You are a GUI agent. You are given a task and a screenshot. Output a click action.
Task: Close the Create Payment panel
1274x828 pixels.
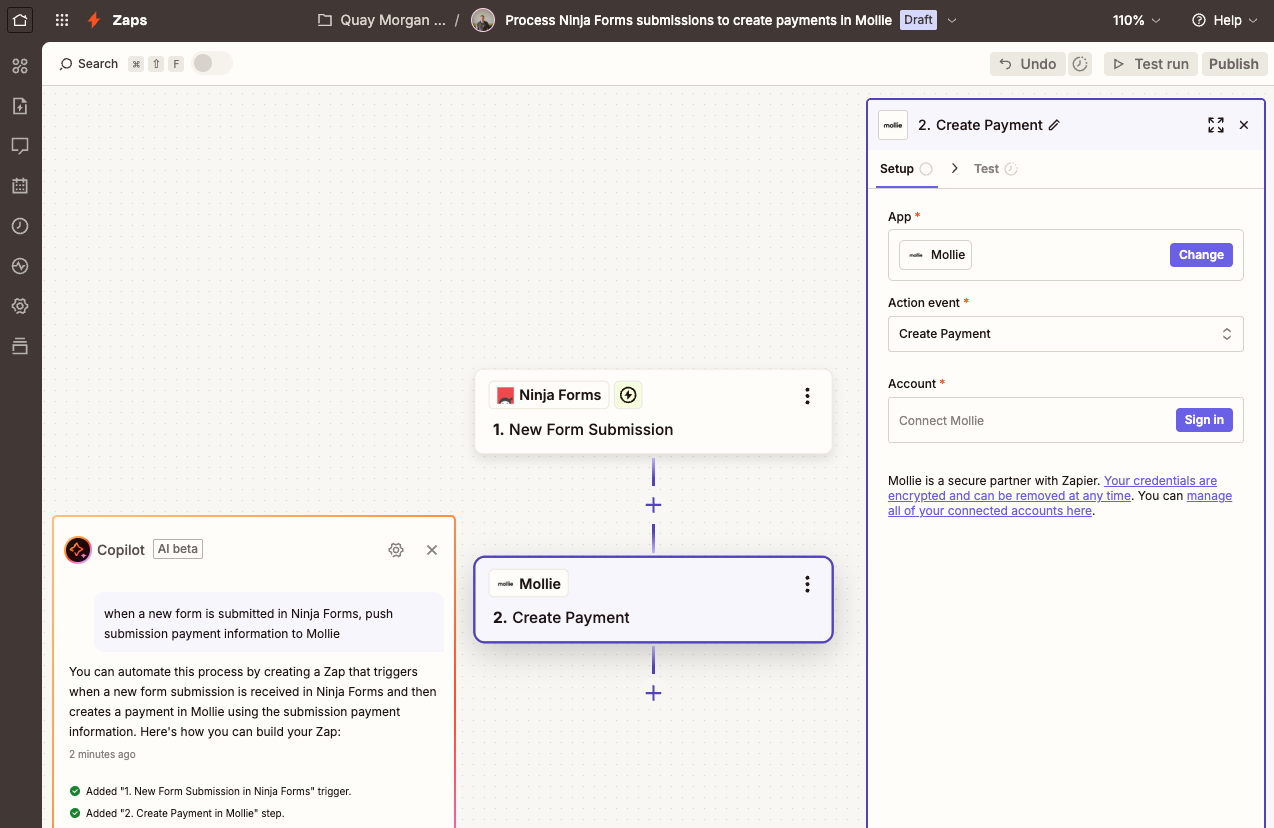(x=1244, y=125)
